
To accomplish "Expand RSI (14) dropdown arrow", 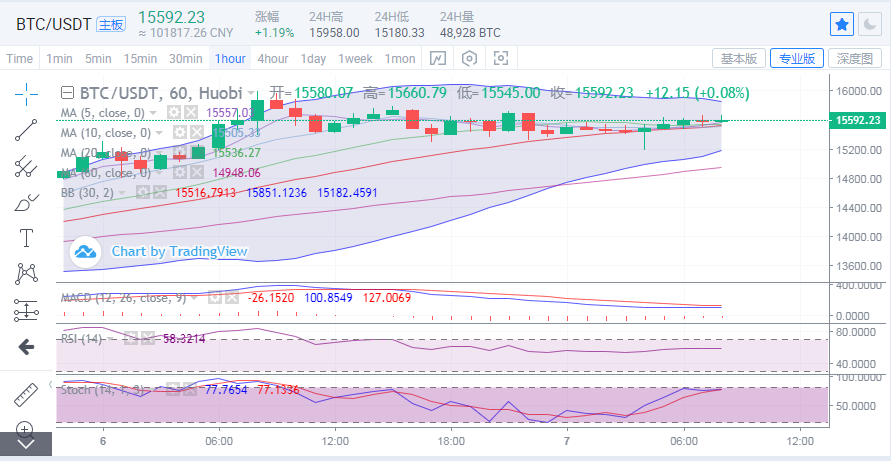I will pos(110,339).
